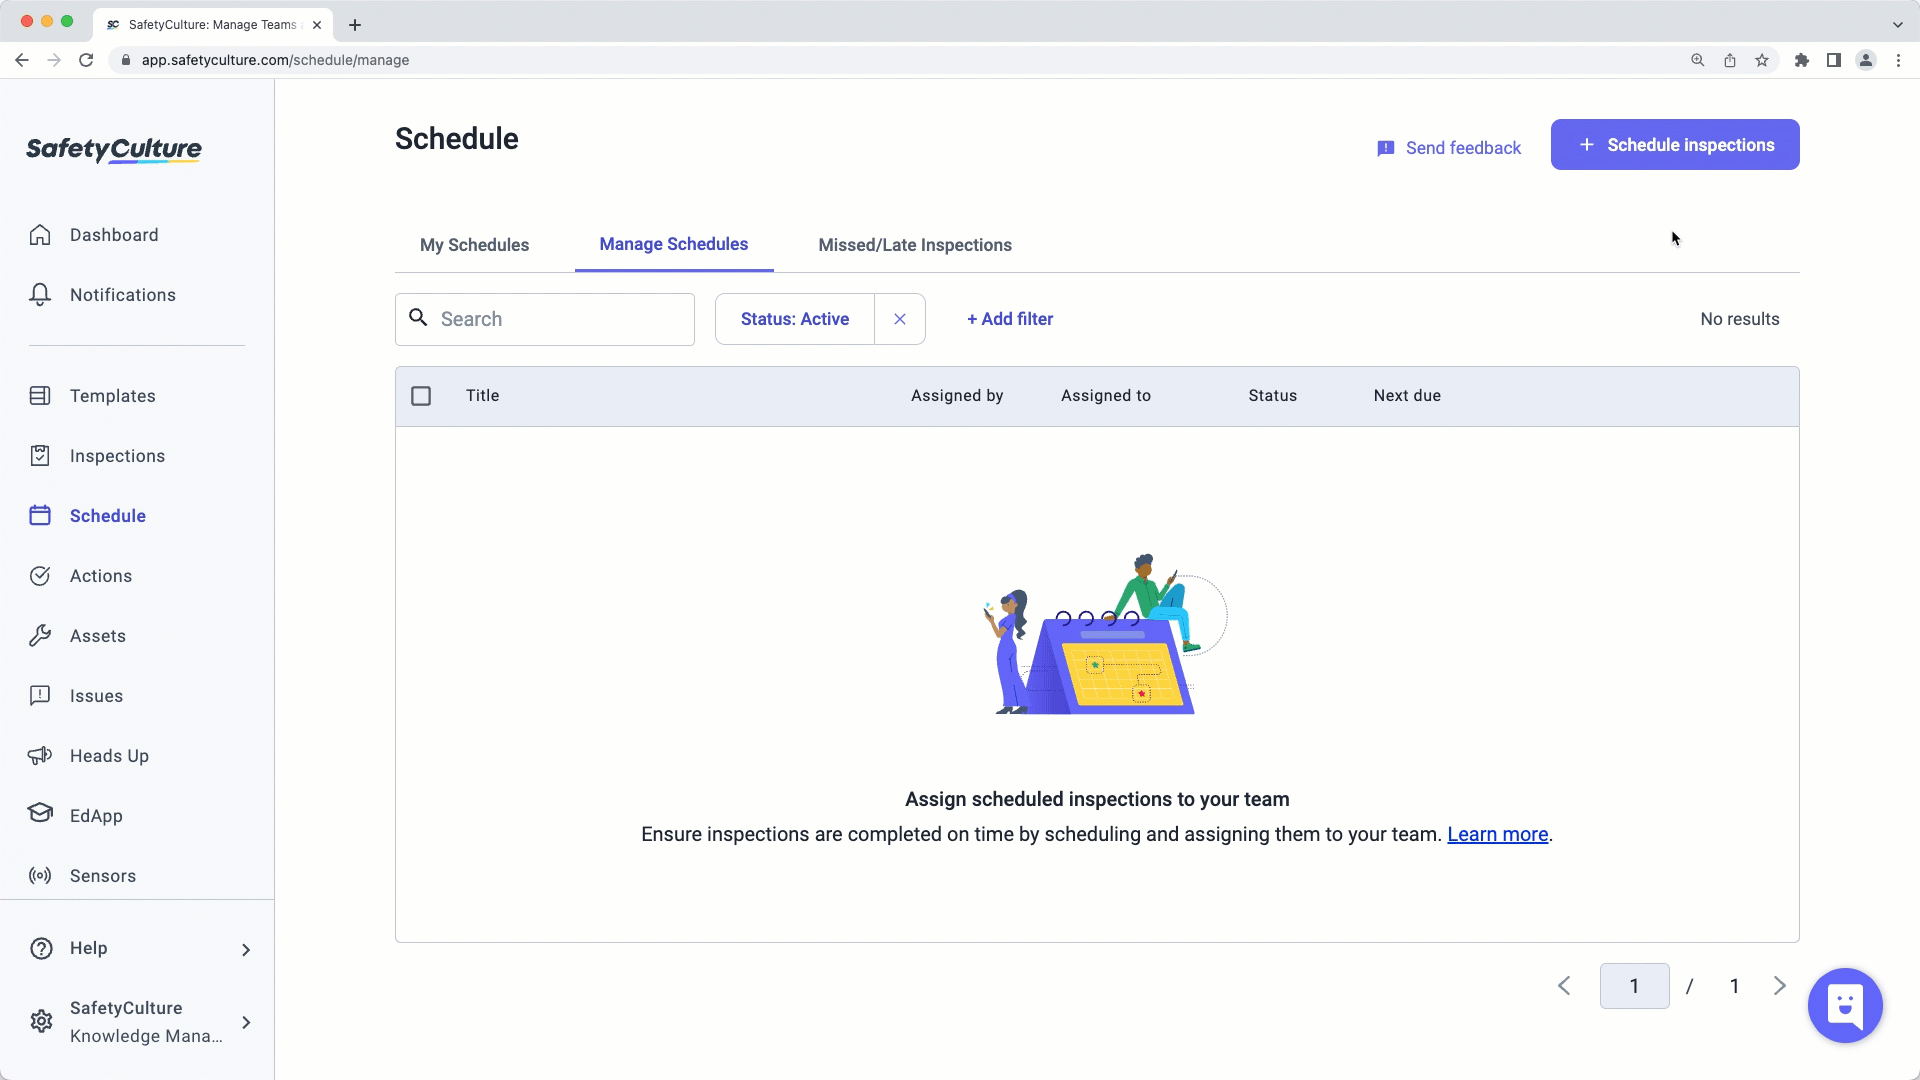Click Schedule inspections button
The image size is (1920, 1080).
coord(1675,145)
